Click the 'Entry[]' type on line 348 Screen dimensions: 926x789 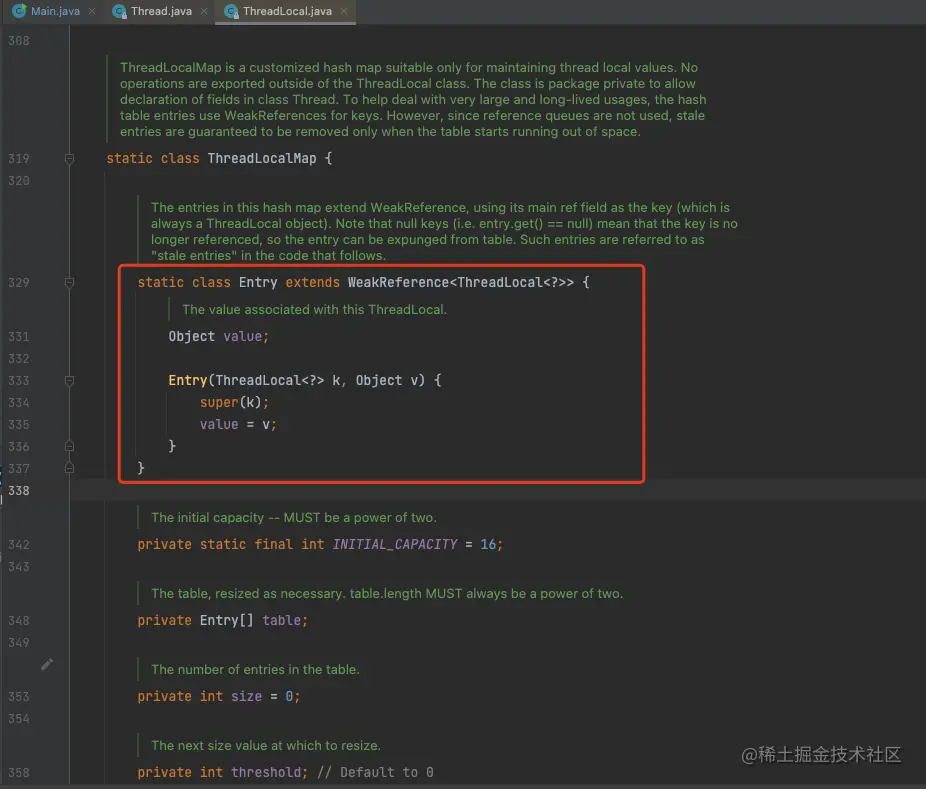tap(226, 621)
